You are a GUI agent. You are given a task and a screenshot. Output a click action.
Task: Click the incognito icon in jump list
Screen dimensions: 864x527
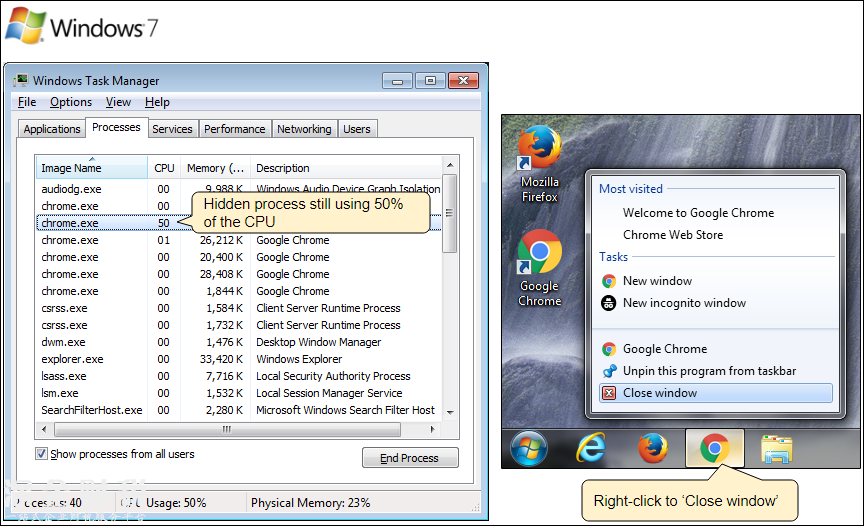(x=609, y=303)
